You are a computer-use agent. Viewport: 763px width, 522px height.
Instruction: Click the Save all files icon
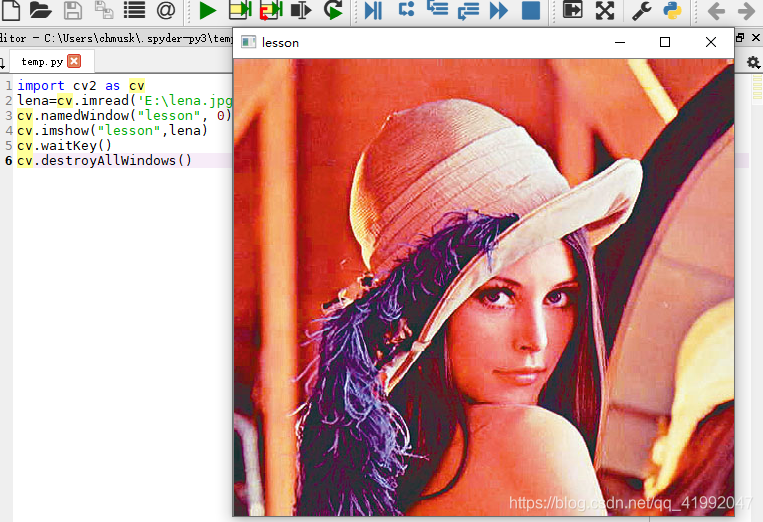[x=104, y=10]
